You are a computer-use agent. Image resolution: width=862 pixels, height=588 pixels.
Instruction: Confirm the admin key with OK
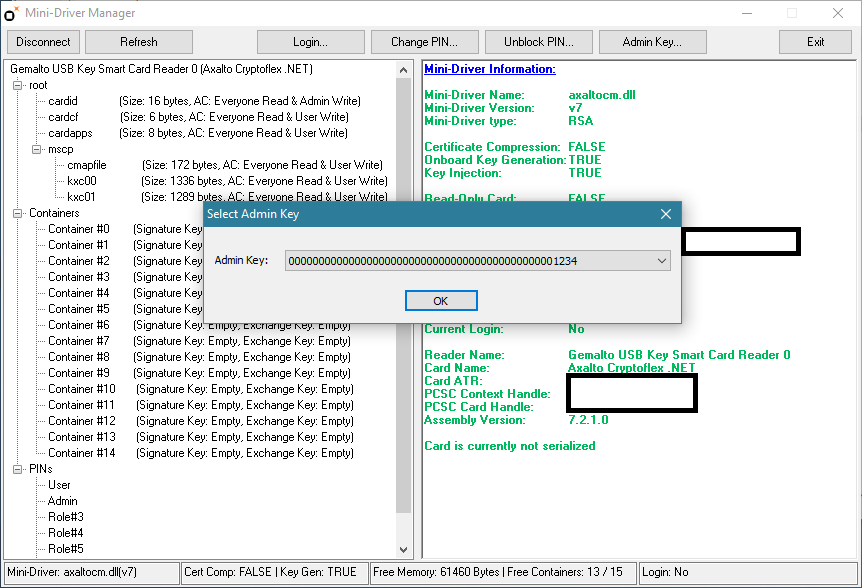click(441, 301)
